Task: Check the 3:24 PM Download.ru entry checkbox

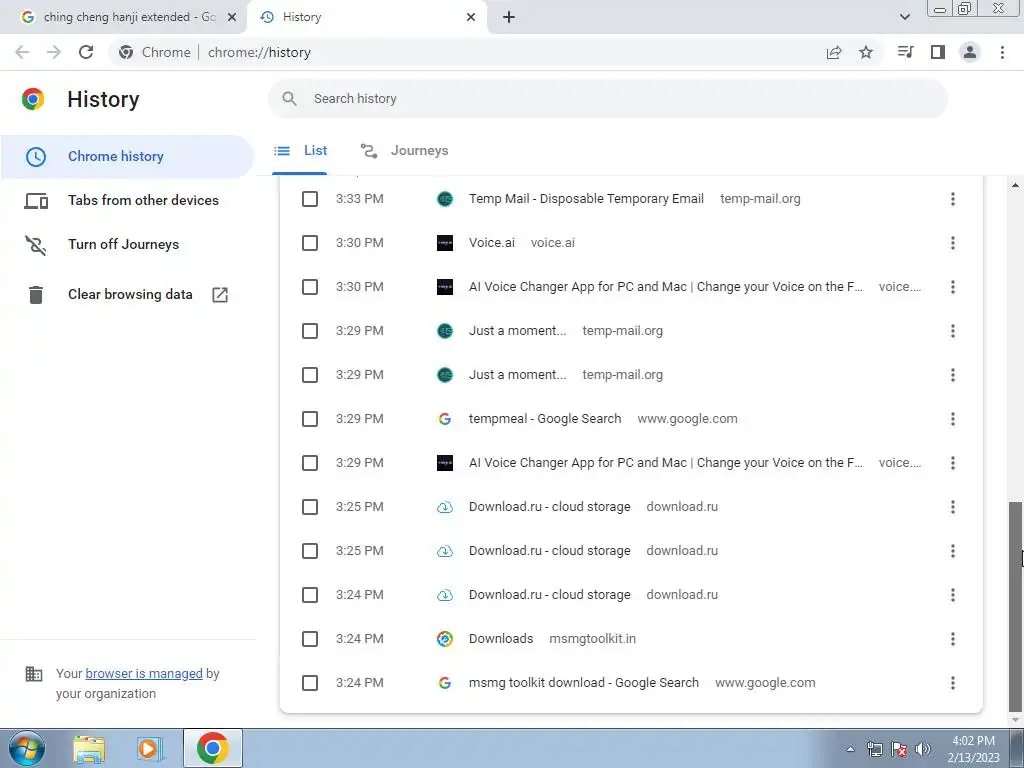Action: click(310, 595)
